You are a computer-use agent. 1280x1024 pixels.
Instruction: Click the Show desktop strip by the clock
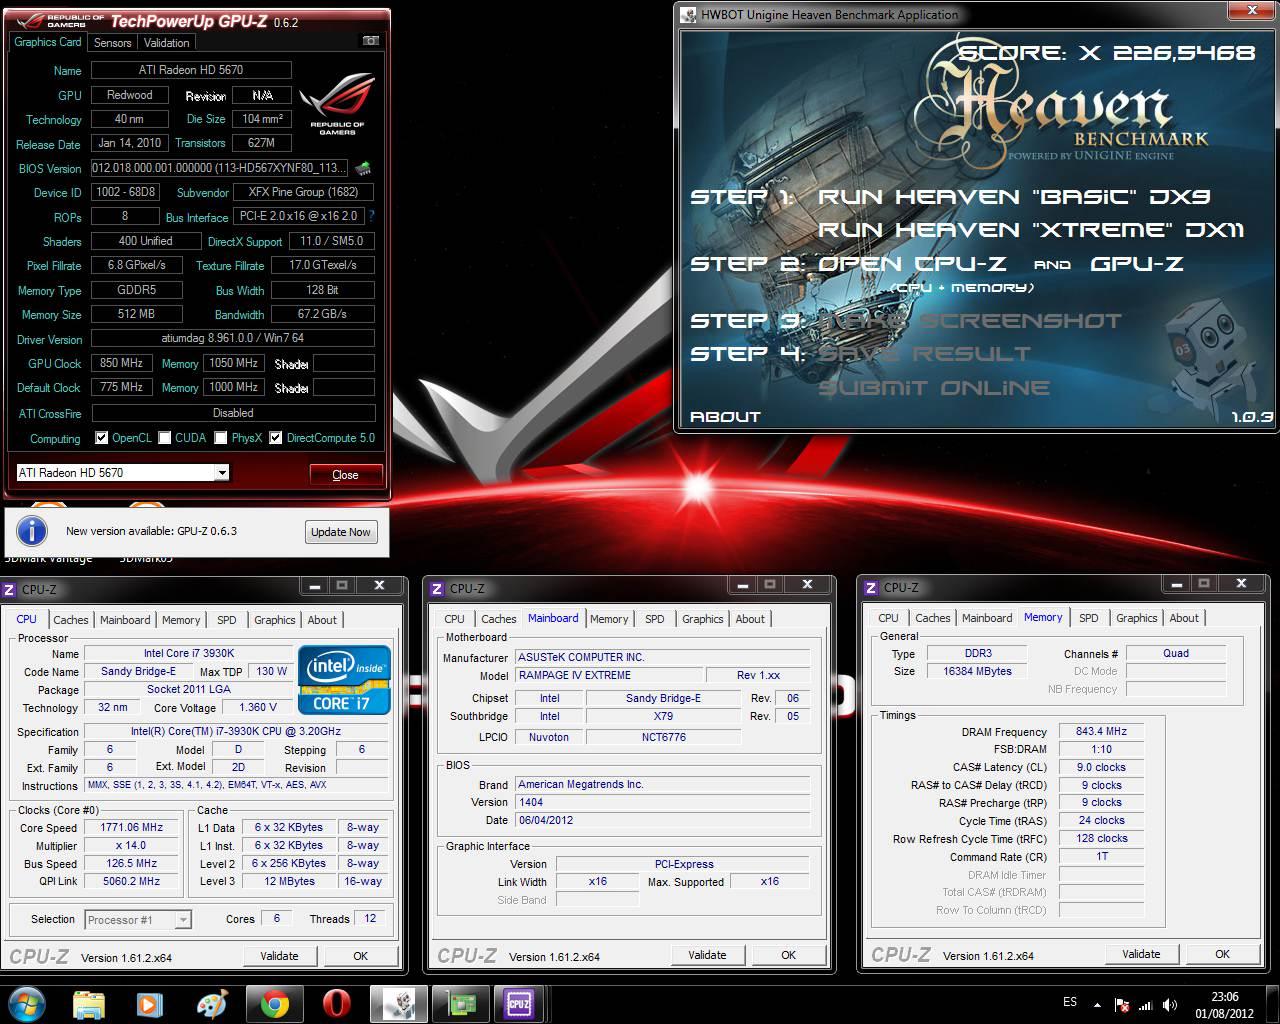click(1273, 1003)
